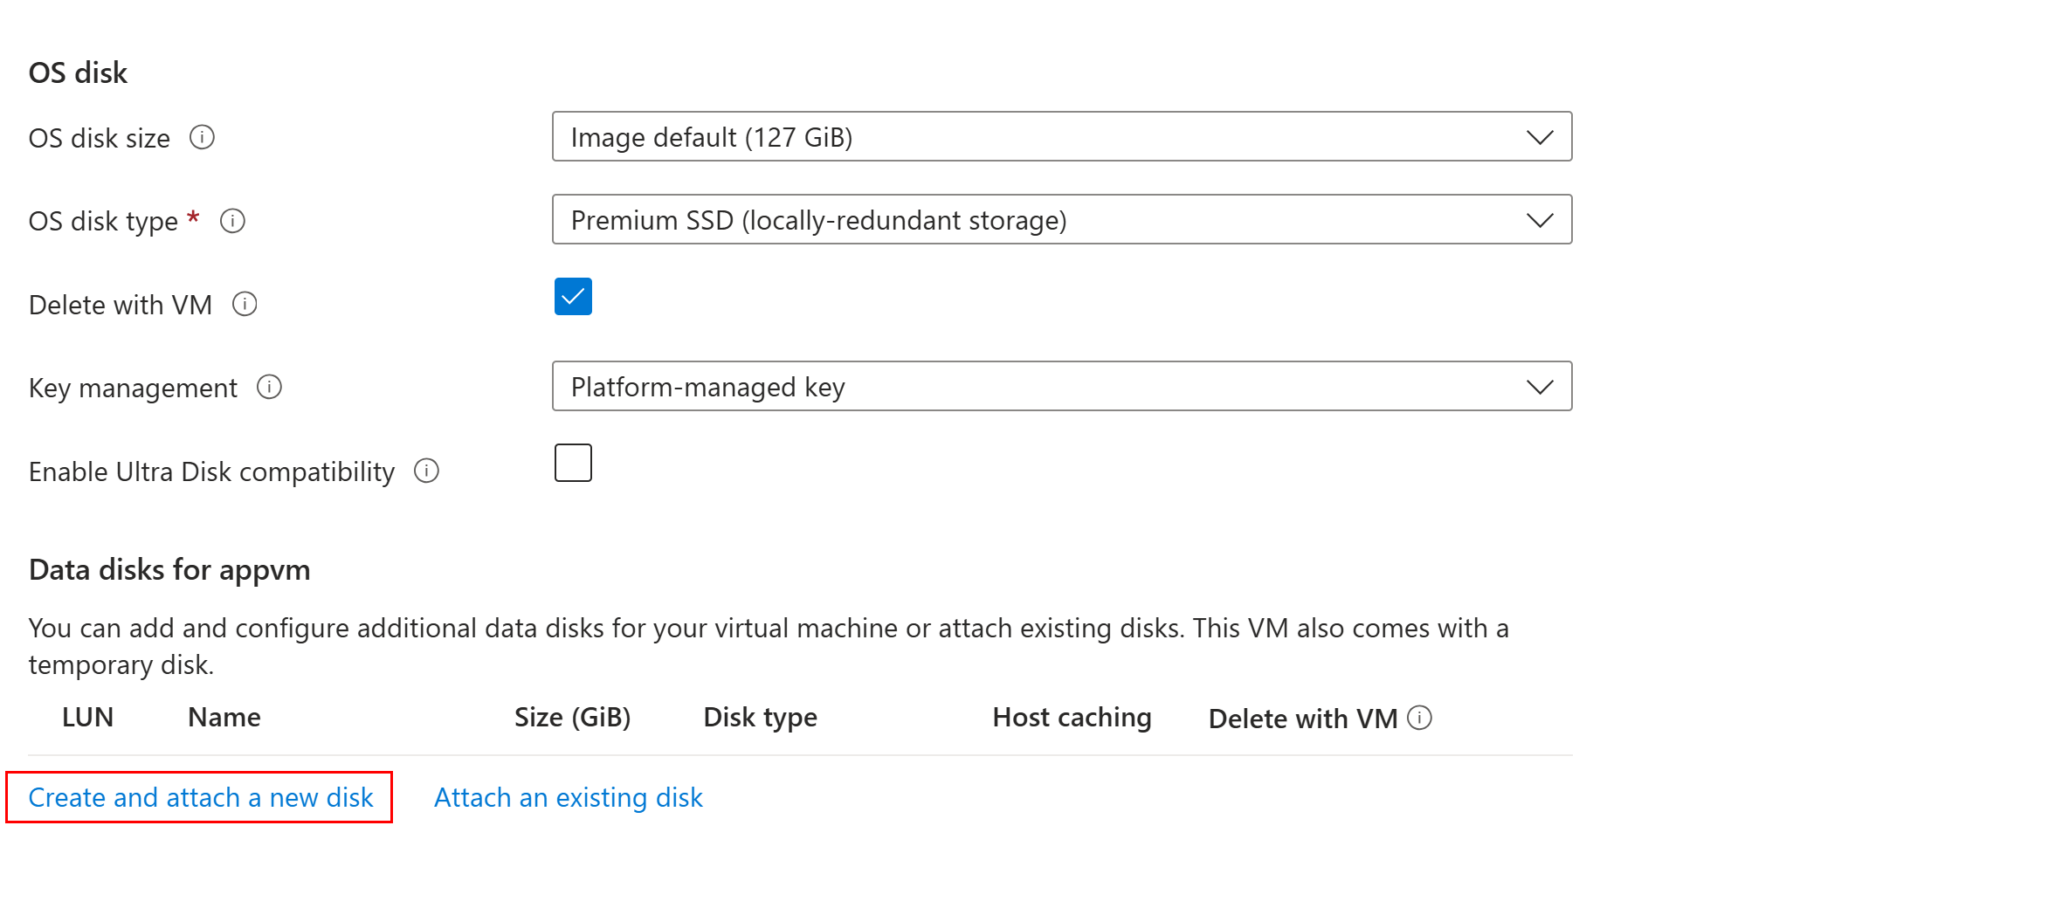Click the info icon in Delete with VM column header

tap(1421, 717)
